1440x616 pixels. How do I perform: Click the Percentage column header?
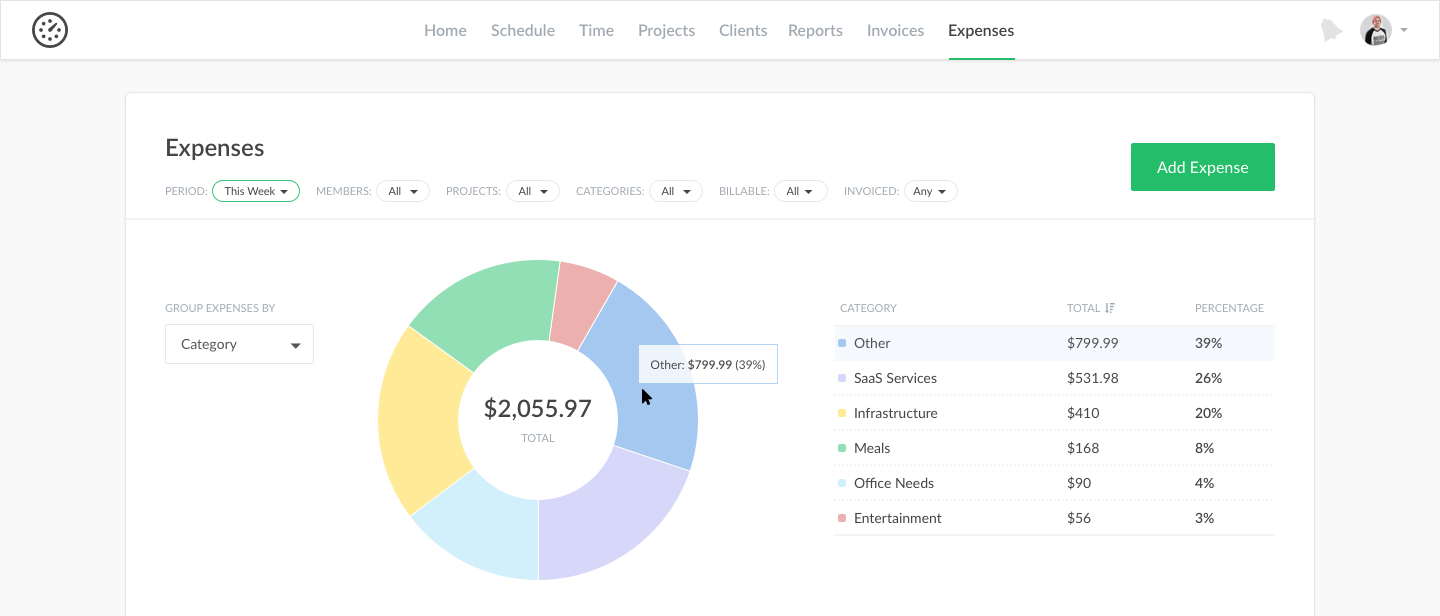[x=1229, y=308]
